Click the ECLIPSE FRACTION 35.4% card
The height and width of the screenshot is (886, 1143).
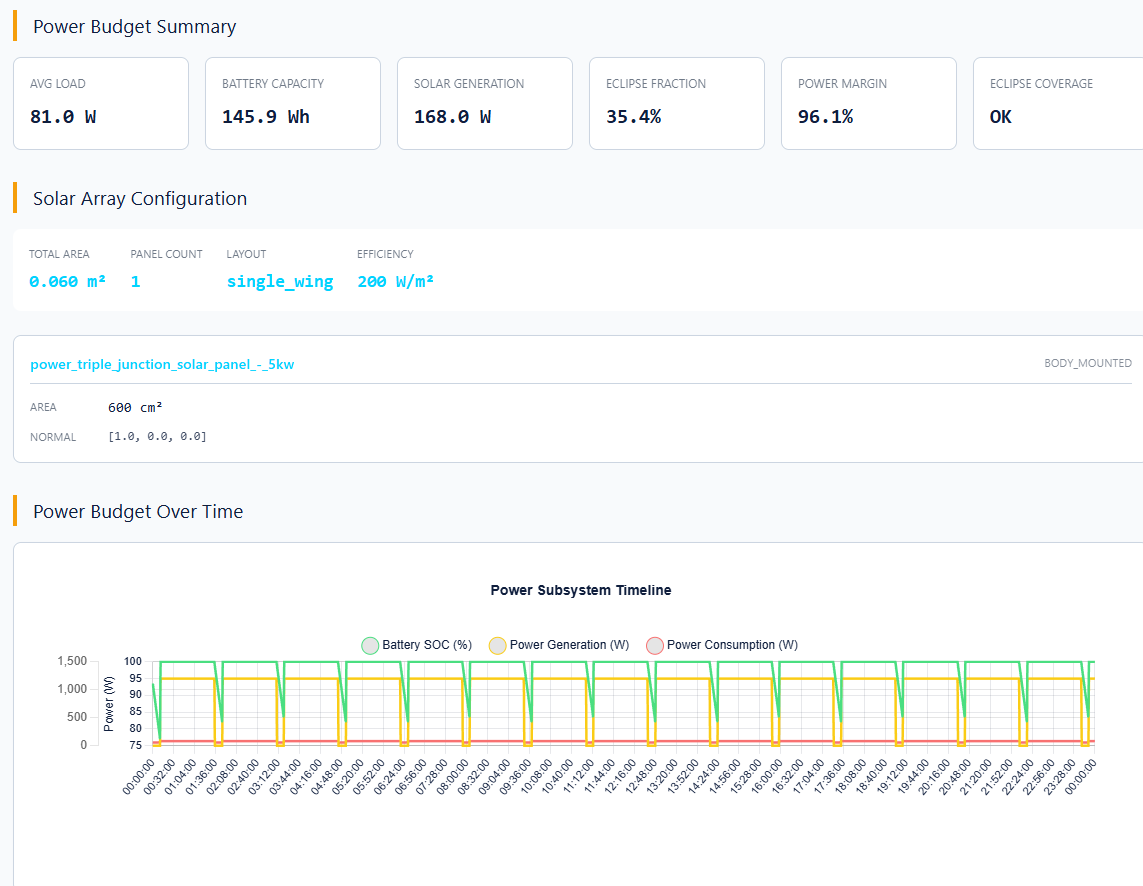pyautogui.click(x=676, y=103)
